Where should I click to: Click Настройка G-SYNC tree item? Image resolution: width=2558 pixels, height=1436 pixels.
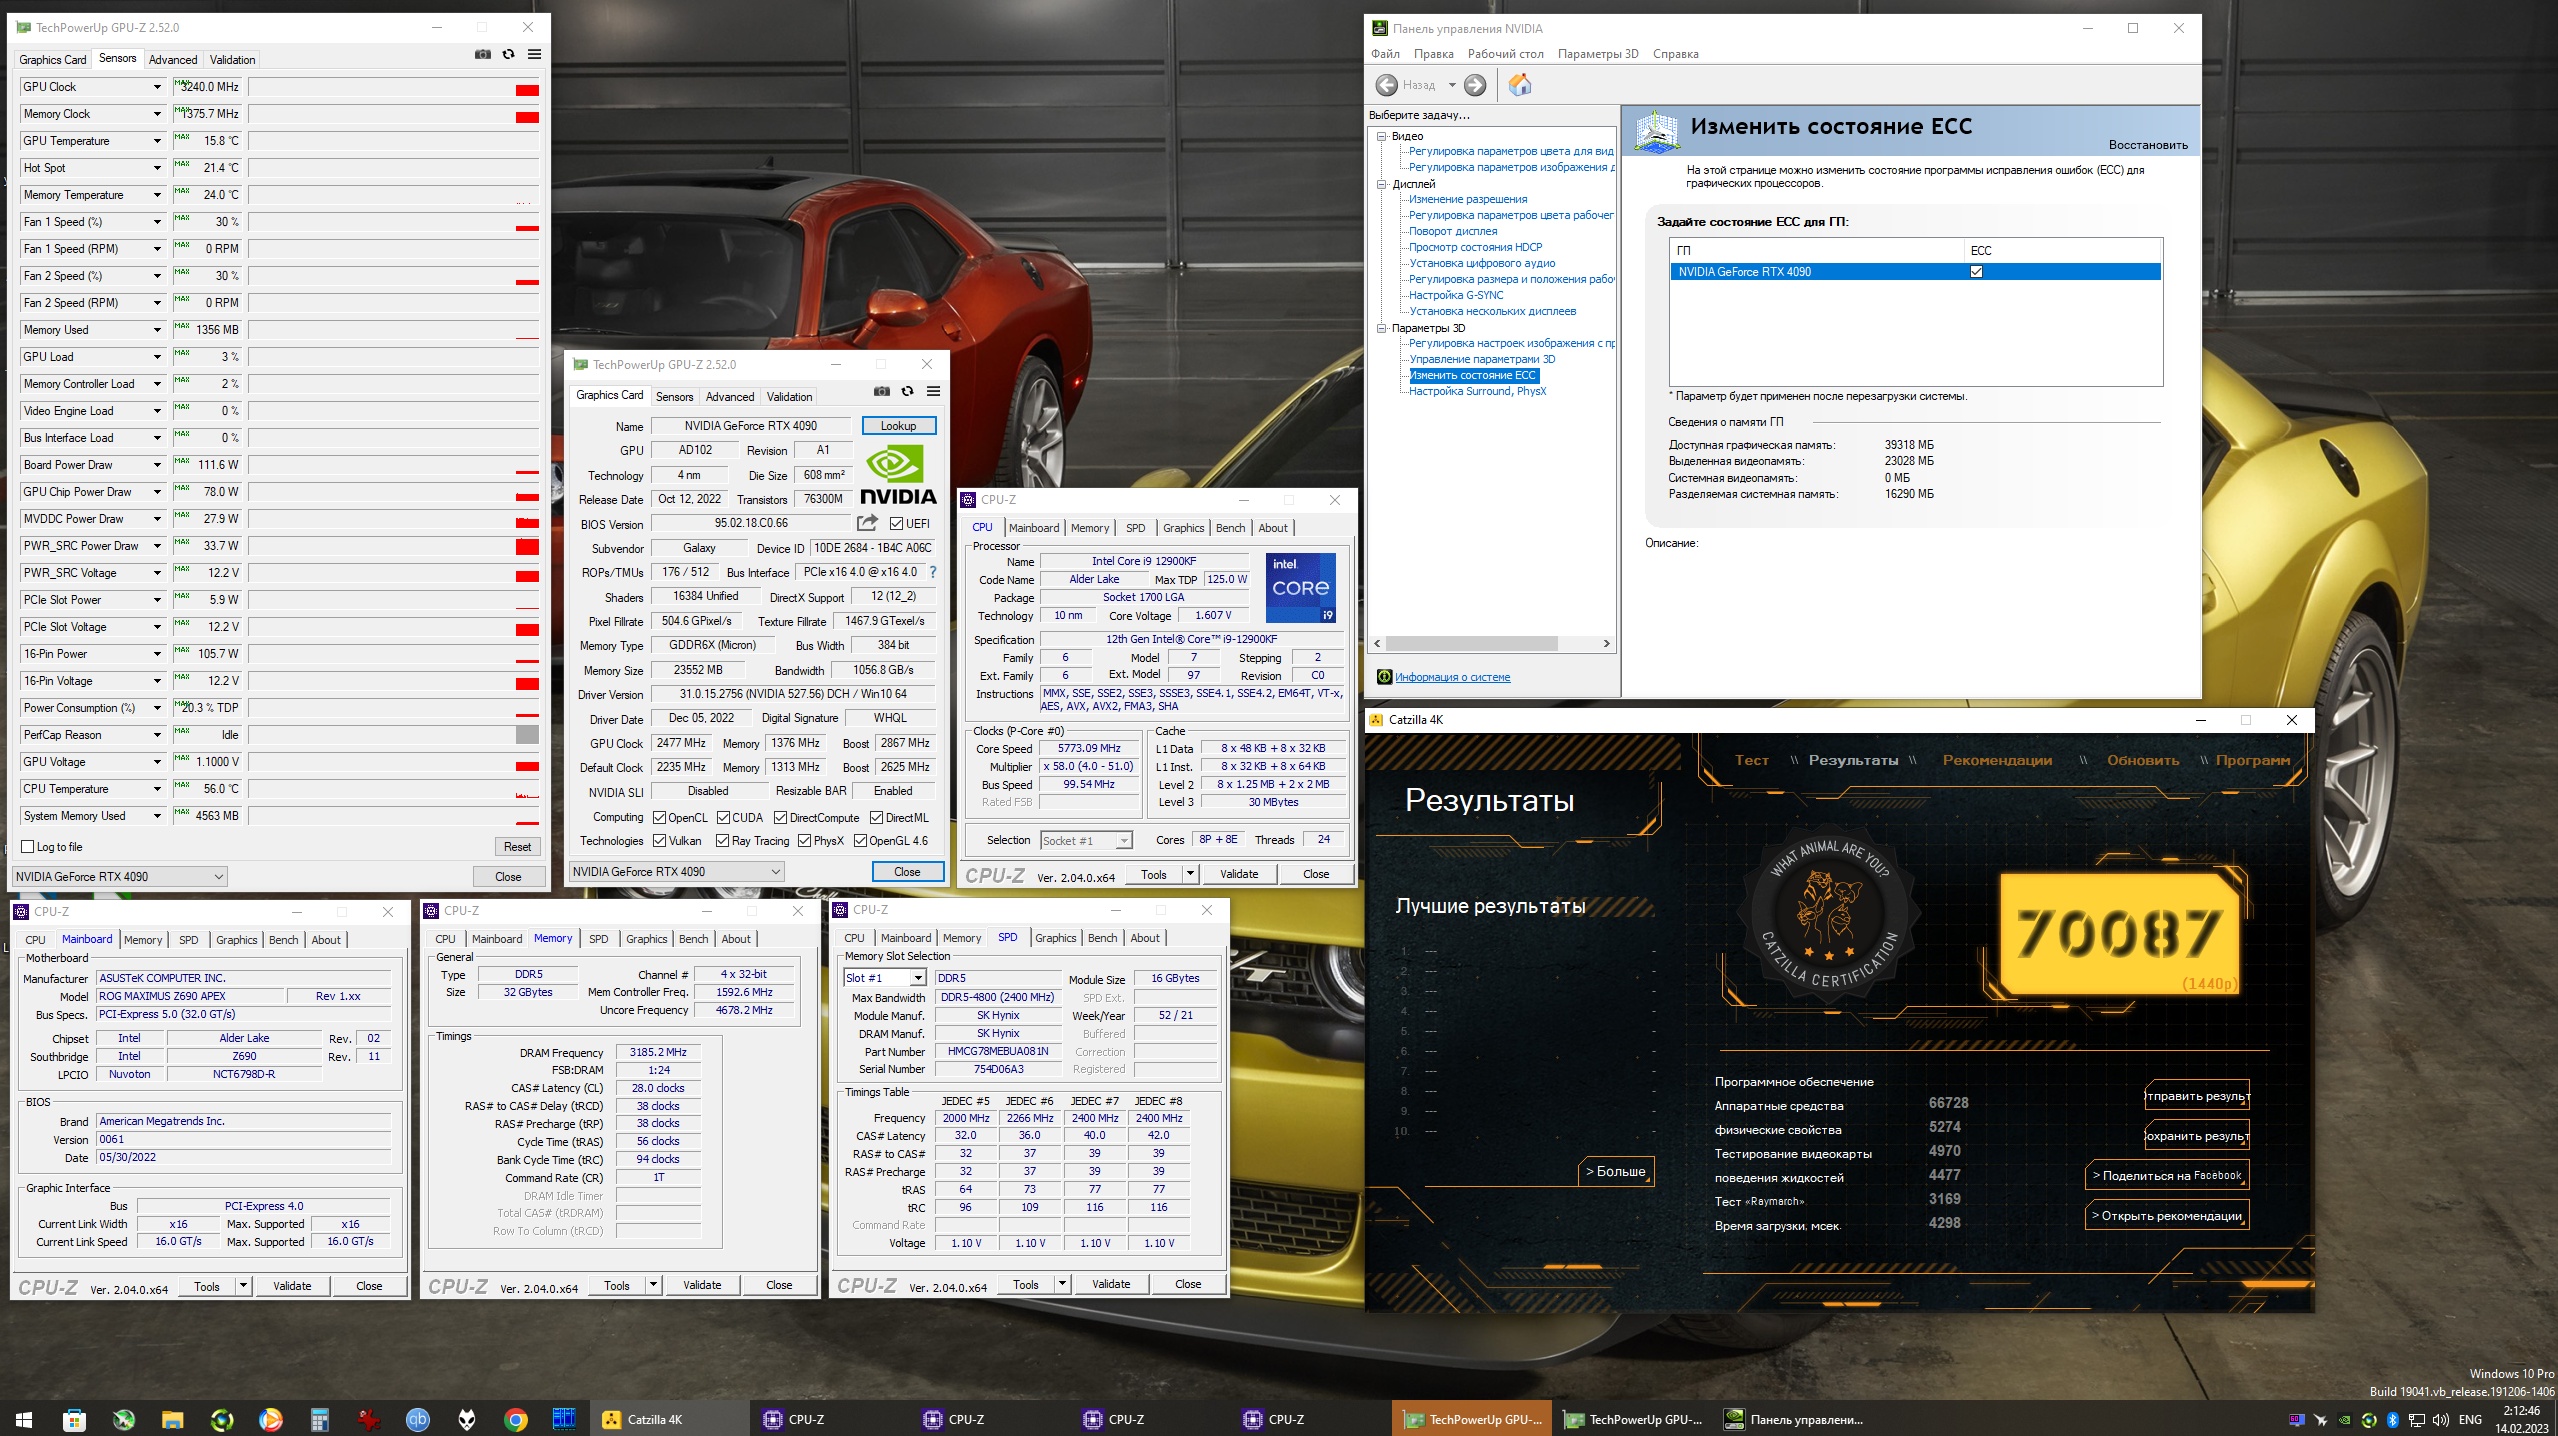[1456, 295]
